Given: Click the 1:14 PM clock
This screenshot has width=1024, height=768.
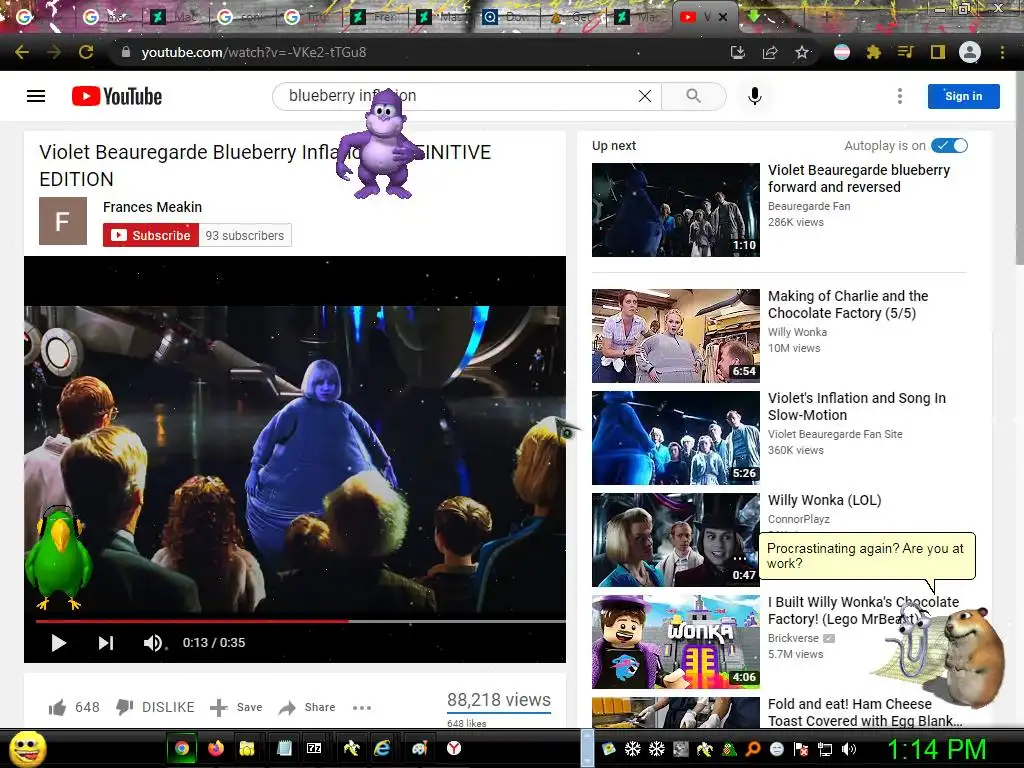Looking at the screenshot, I should (936, 749).
